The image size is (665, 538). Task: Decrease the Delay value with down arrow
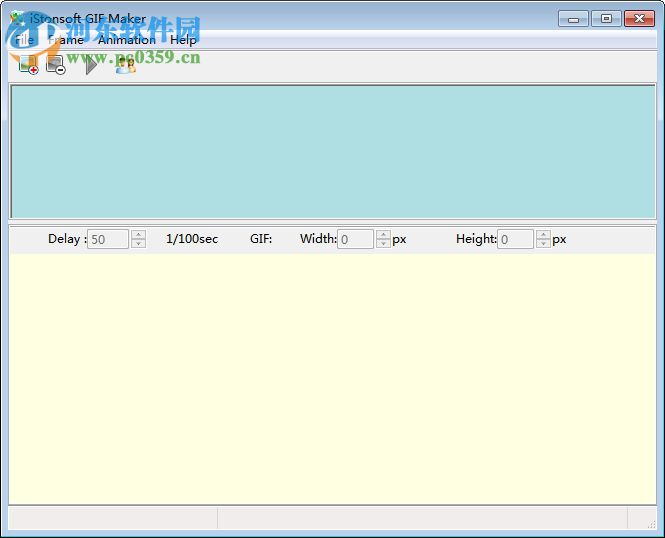coord(138,244)
